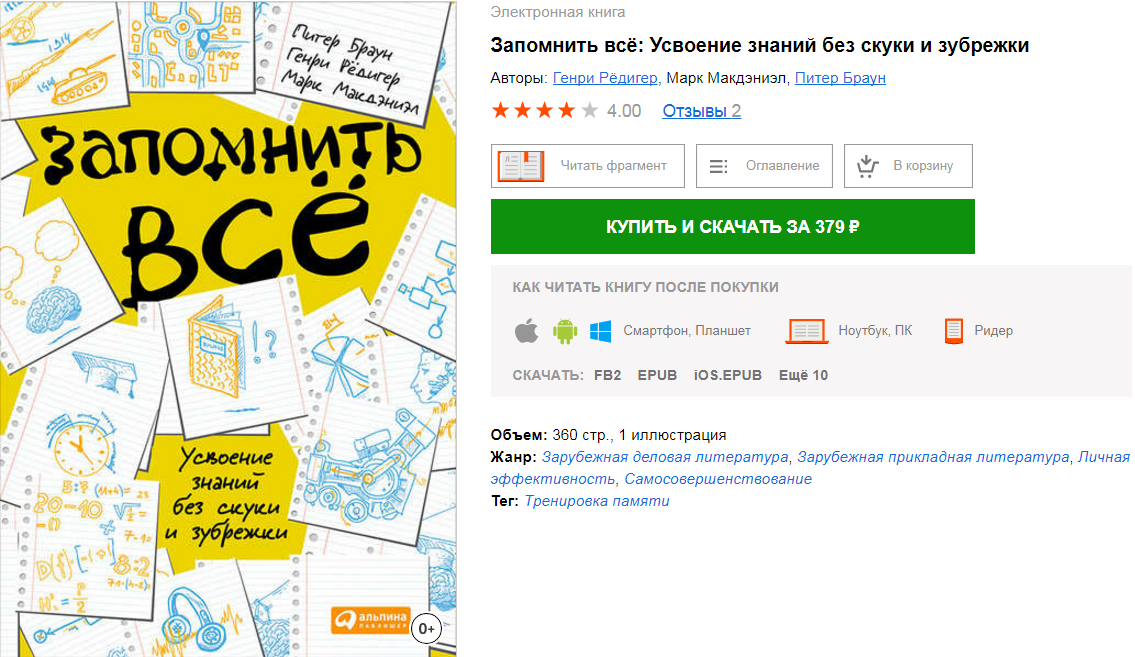Click the blue Windows logo icon
The width and height of the screenshot is (1135, 657).
[600, 331]
